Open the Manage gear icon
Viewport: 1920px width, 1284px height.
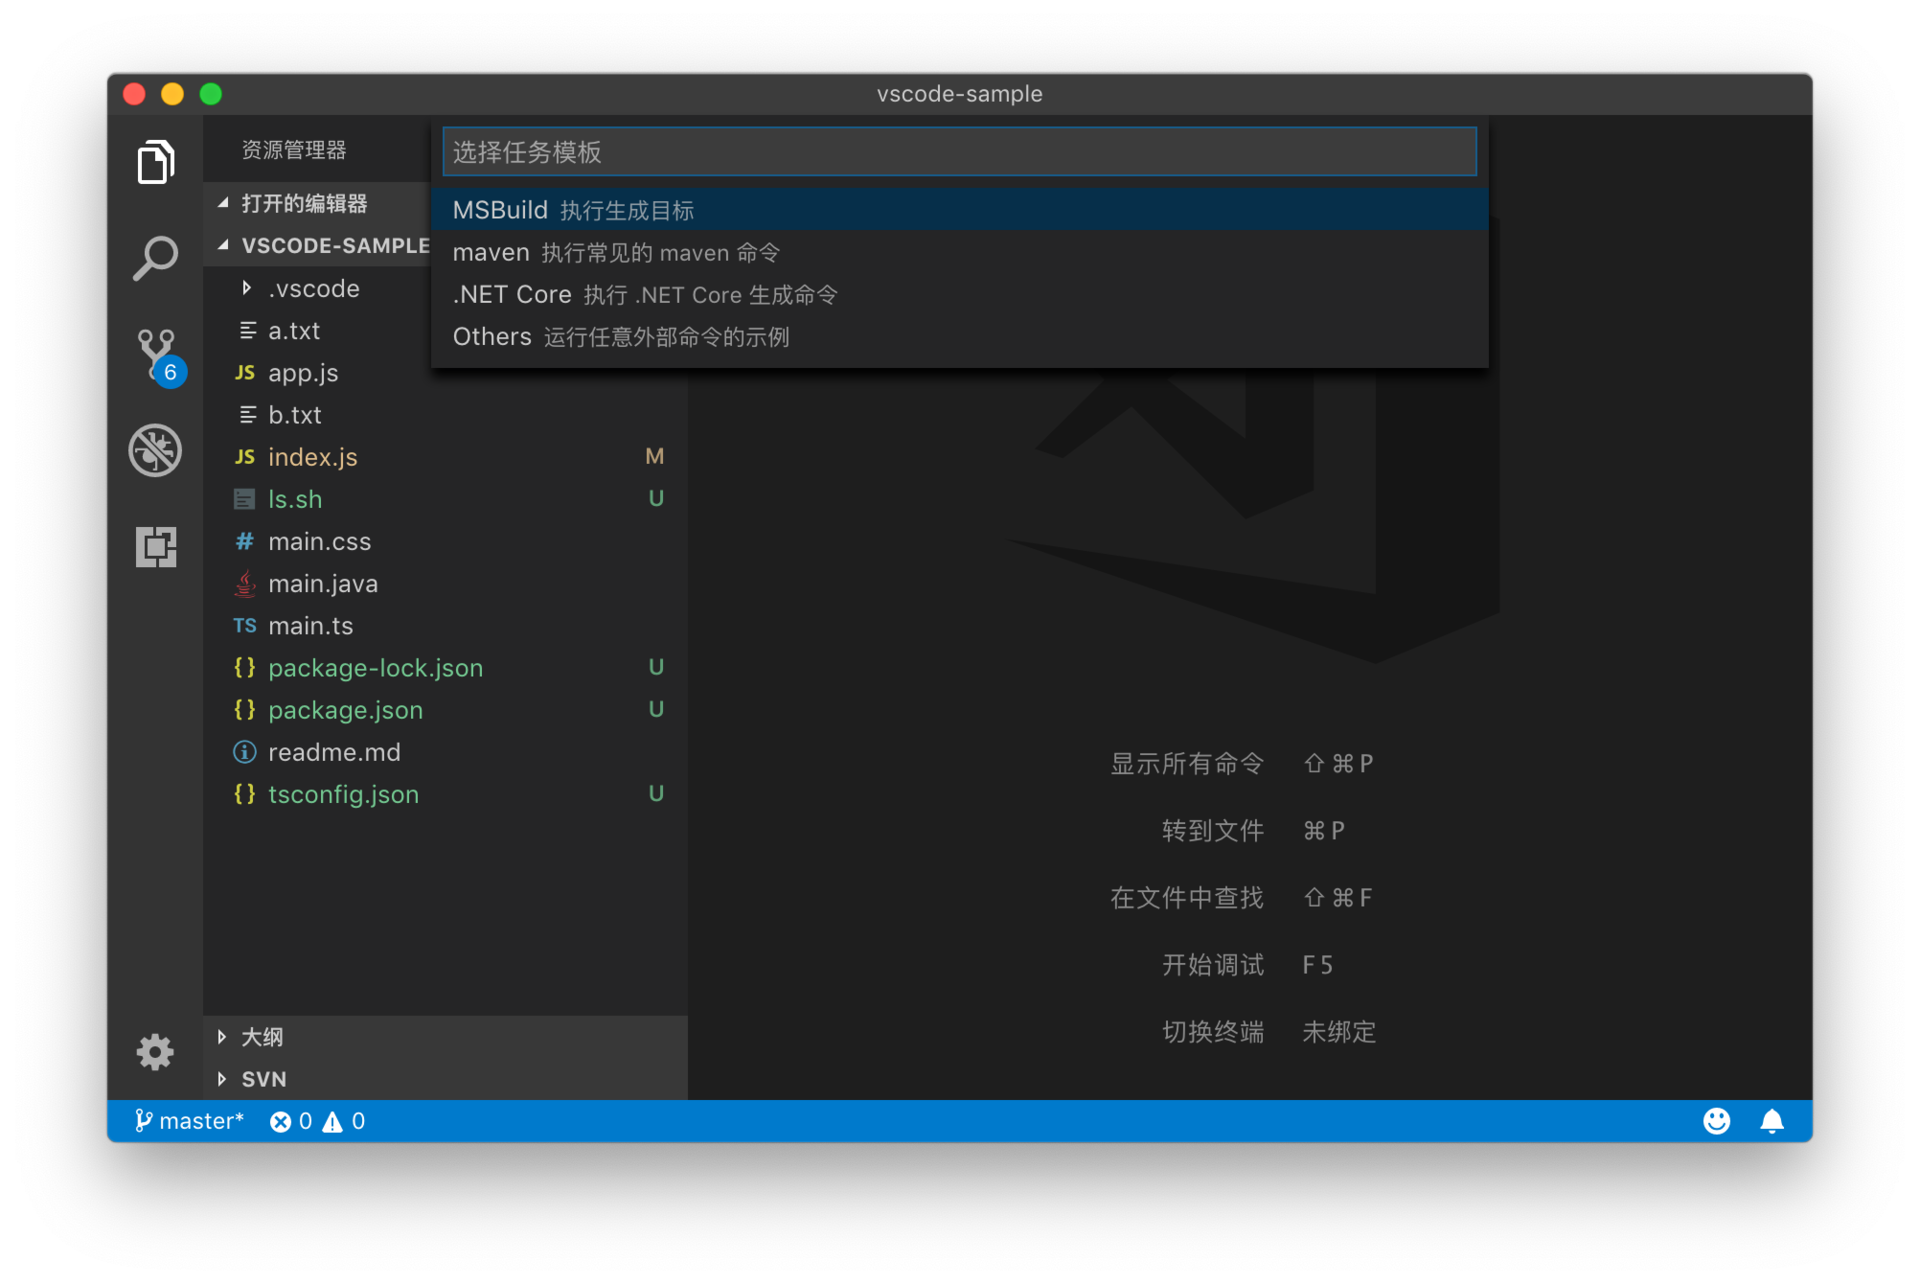[x=155, y=1052]
